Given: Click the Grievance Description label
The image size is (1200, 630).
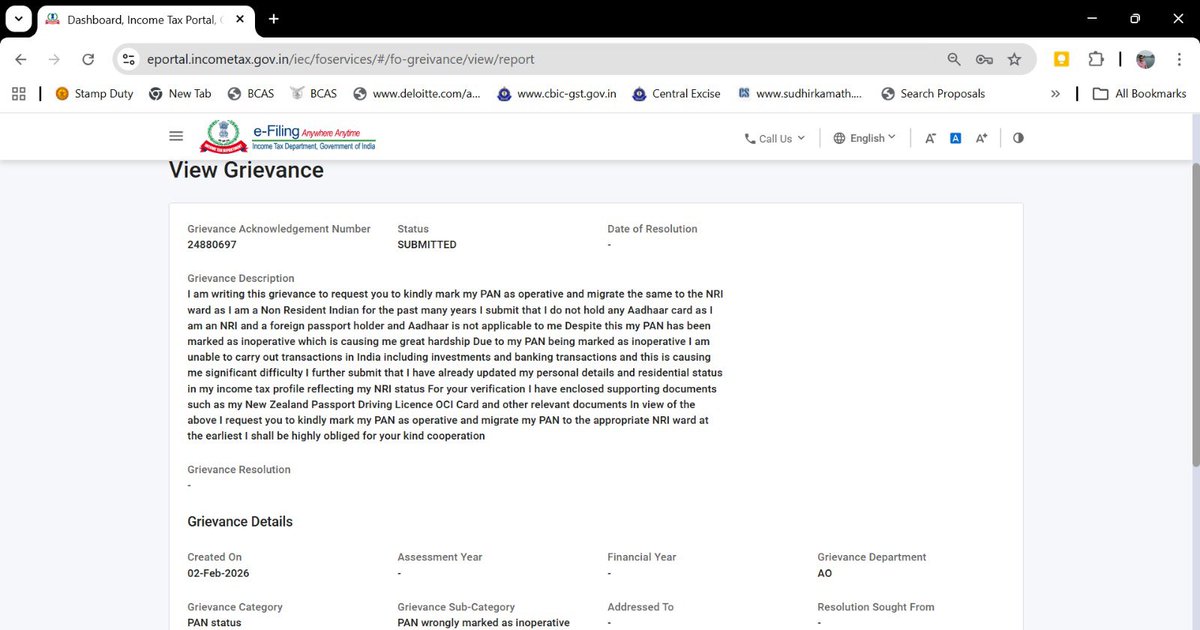Looking at the screenshot, I should pos(241,278).
